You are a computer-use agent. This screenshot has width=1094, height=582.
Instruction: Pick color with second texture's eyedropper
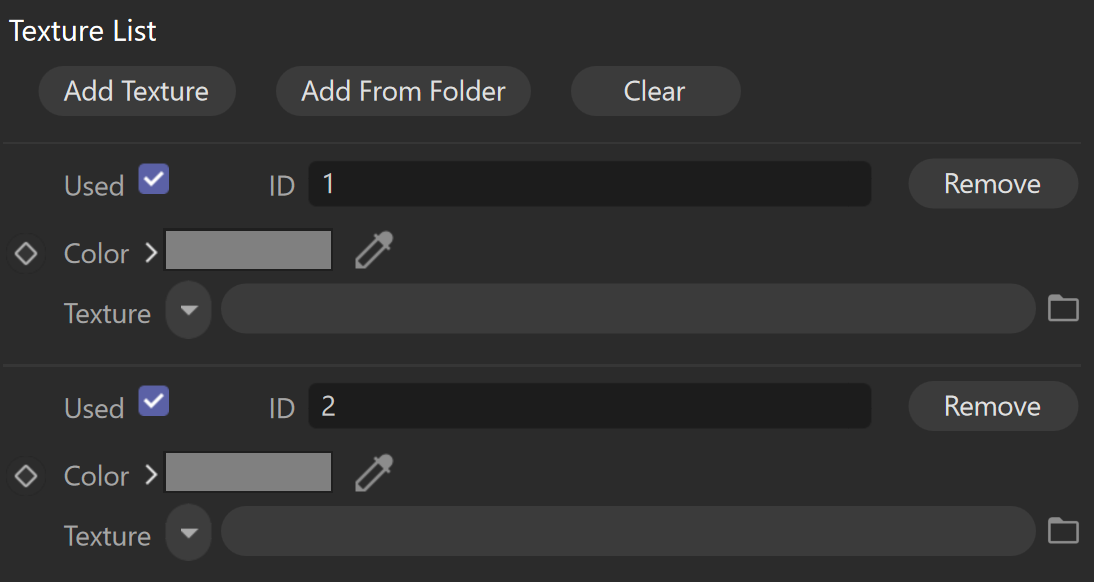click(374, 473)
